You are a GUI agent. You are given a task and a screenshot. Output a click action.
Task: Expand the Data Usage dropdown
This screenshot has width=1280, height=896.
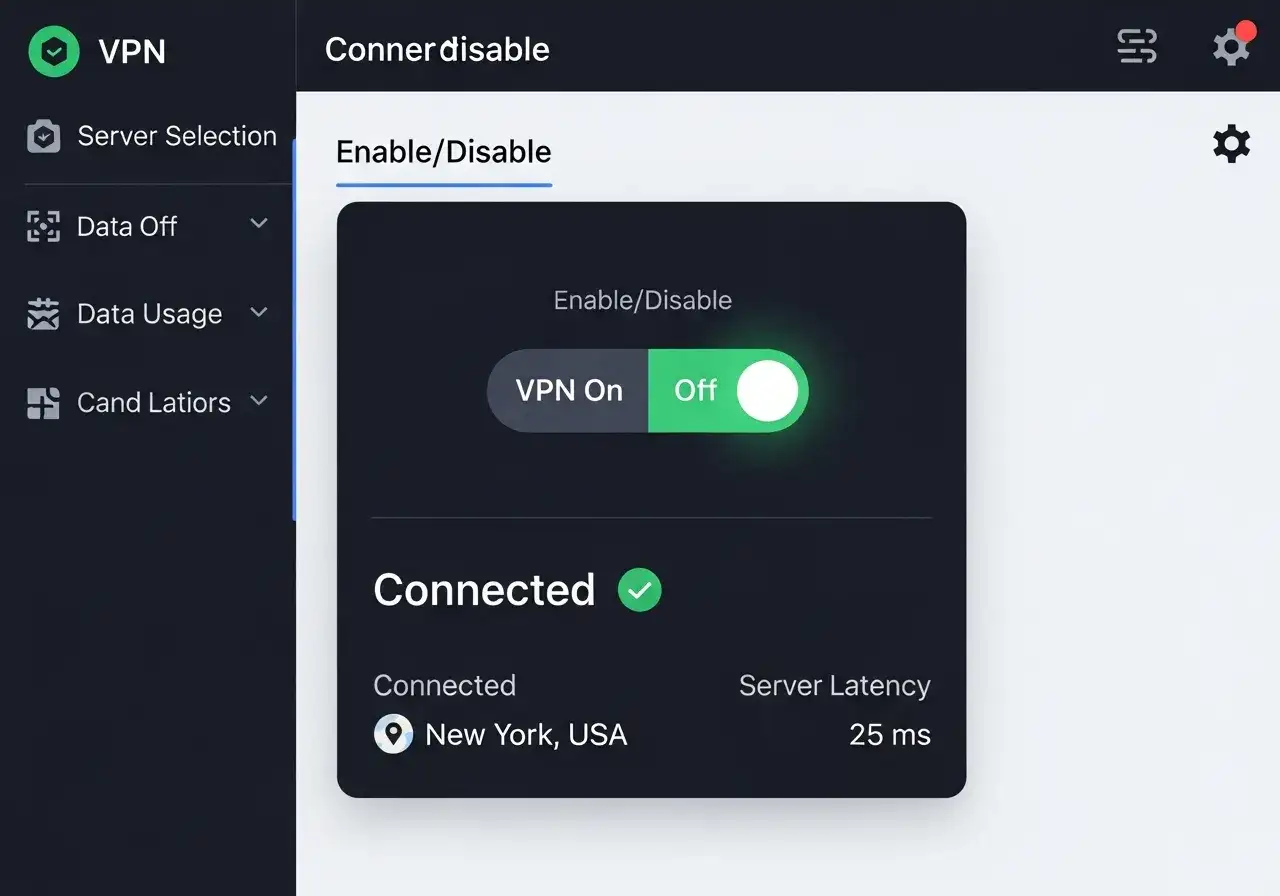pos(259,312)
